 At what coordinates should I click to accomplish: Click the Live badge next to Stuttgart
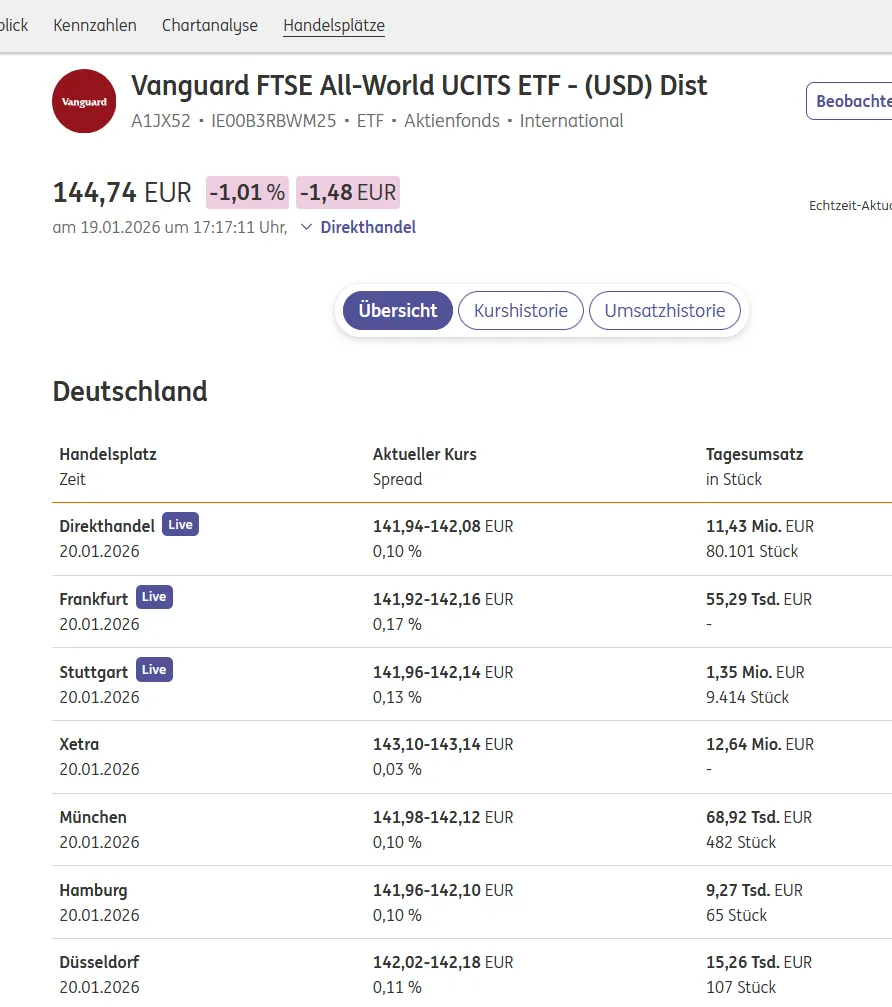click(x=154, y=670)
